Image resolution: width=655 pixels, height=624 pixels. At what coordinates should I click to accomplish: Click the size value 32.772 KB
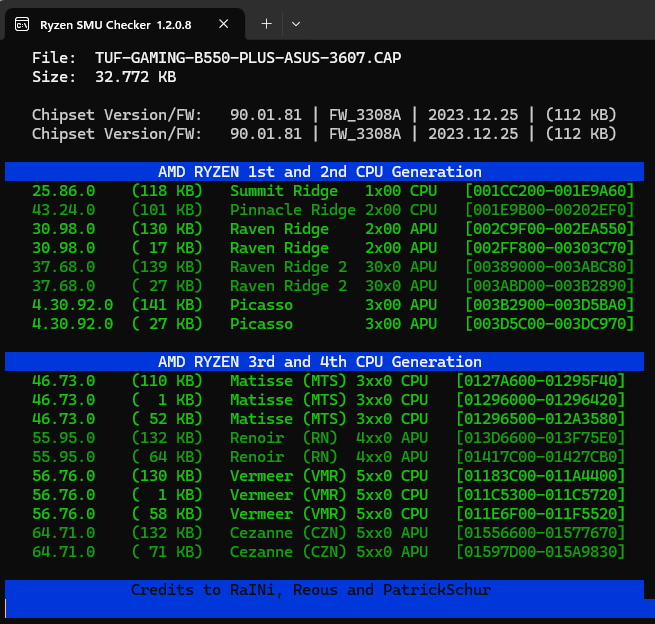point(136,77)
